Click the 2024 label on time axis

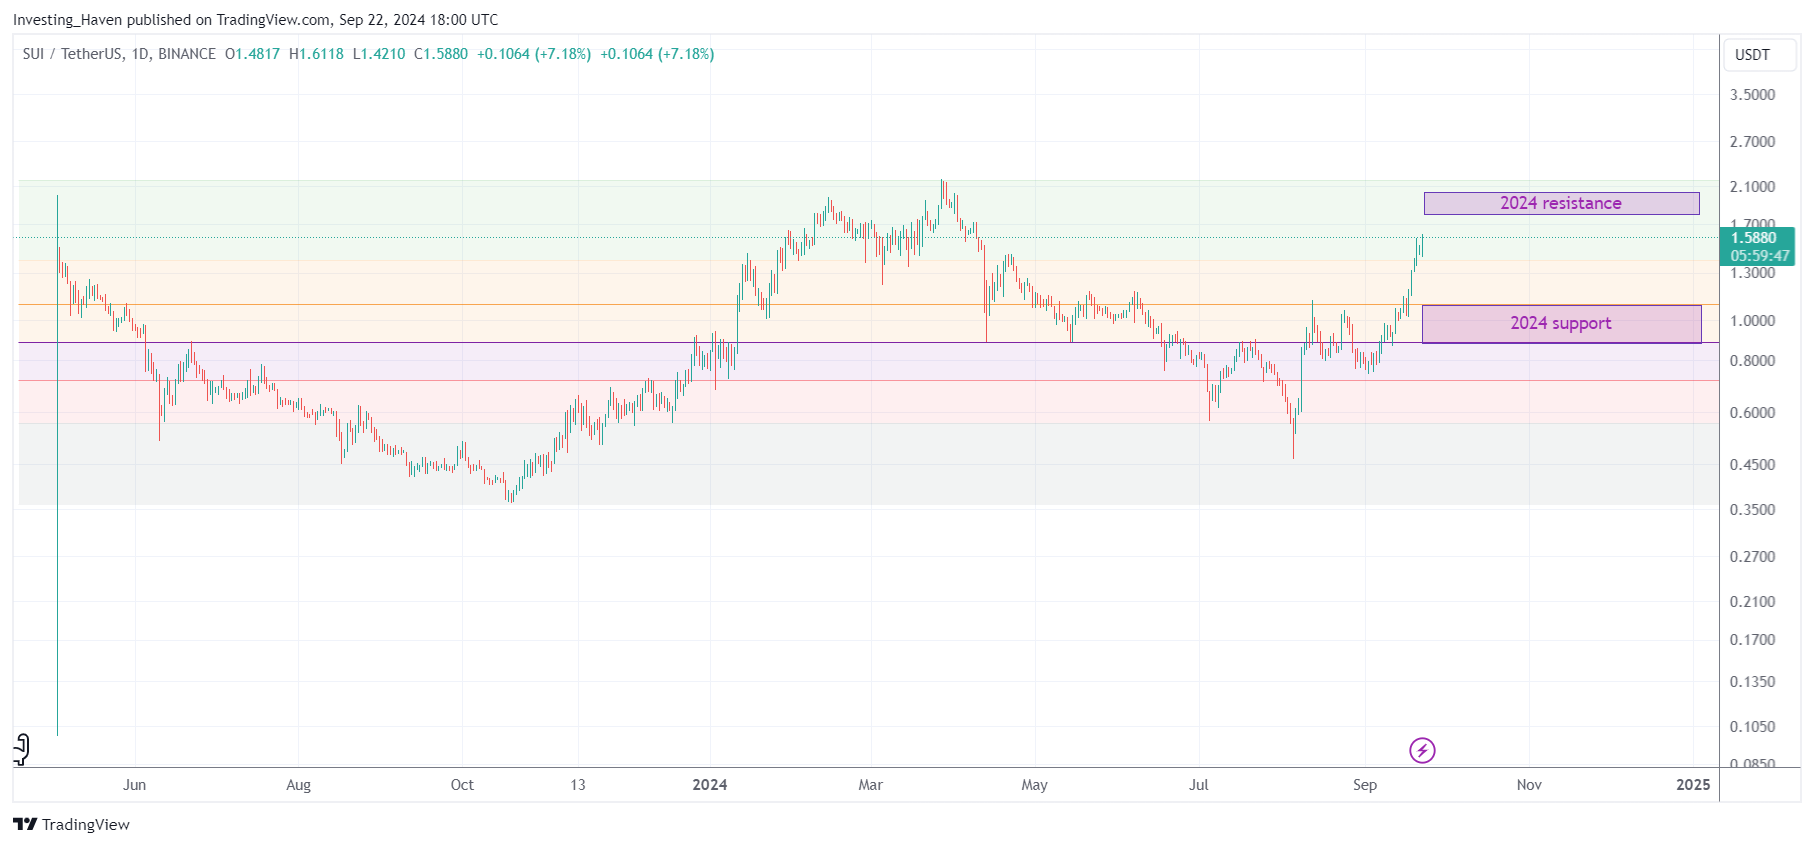point(710,785)
